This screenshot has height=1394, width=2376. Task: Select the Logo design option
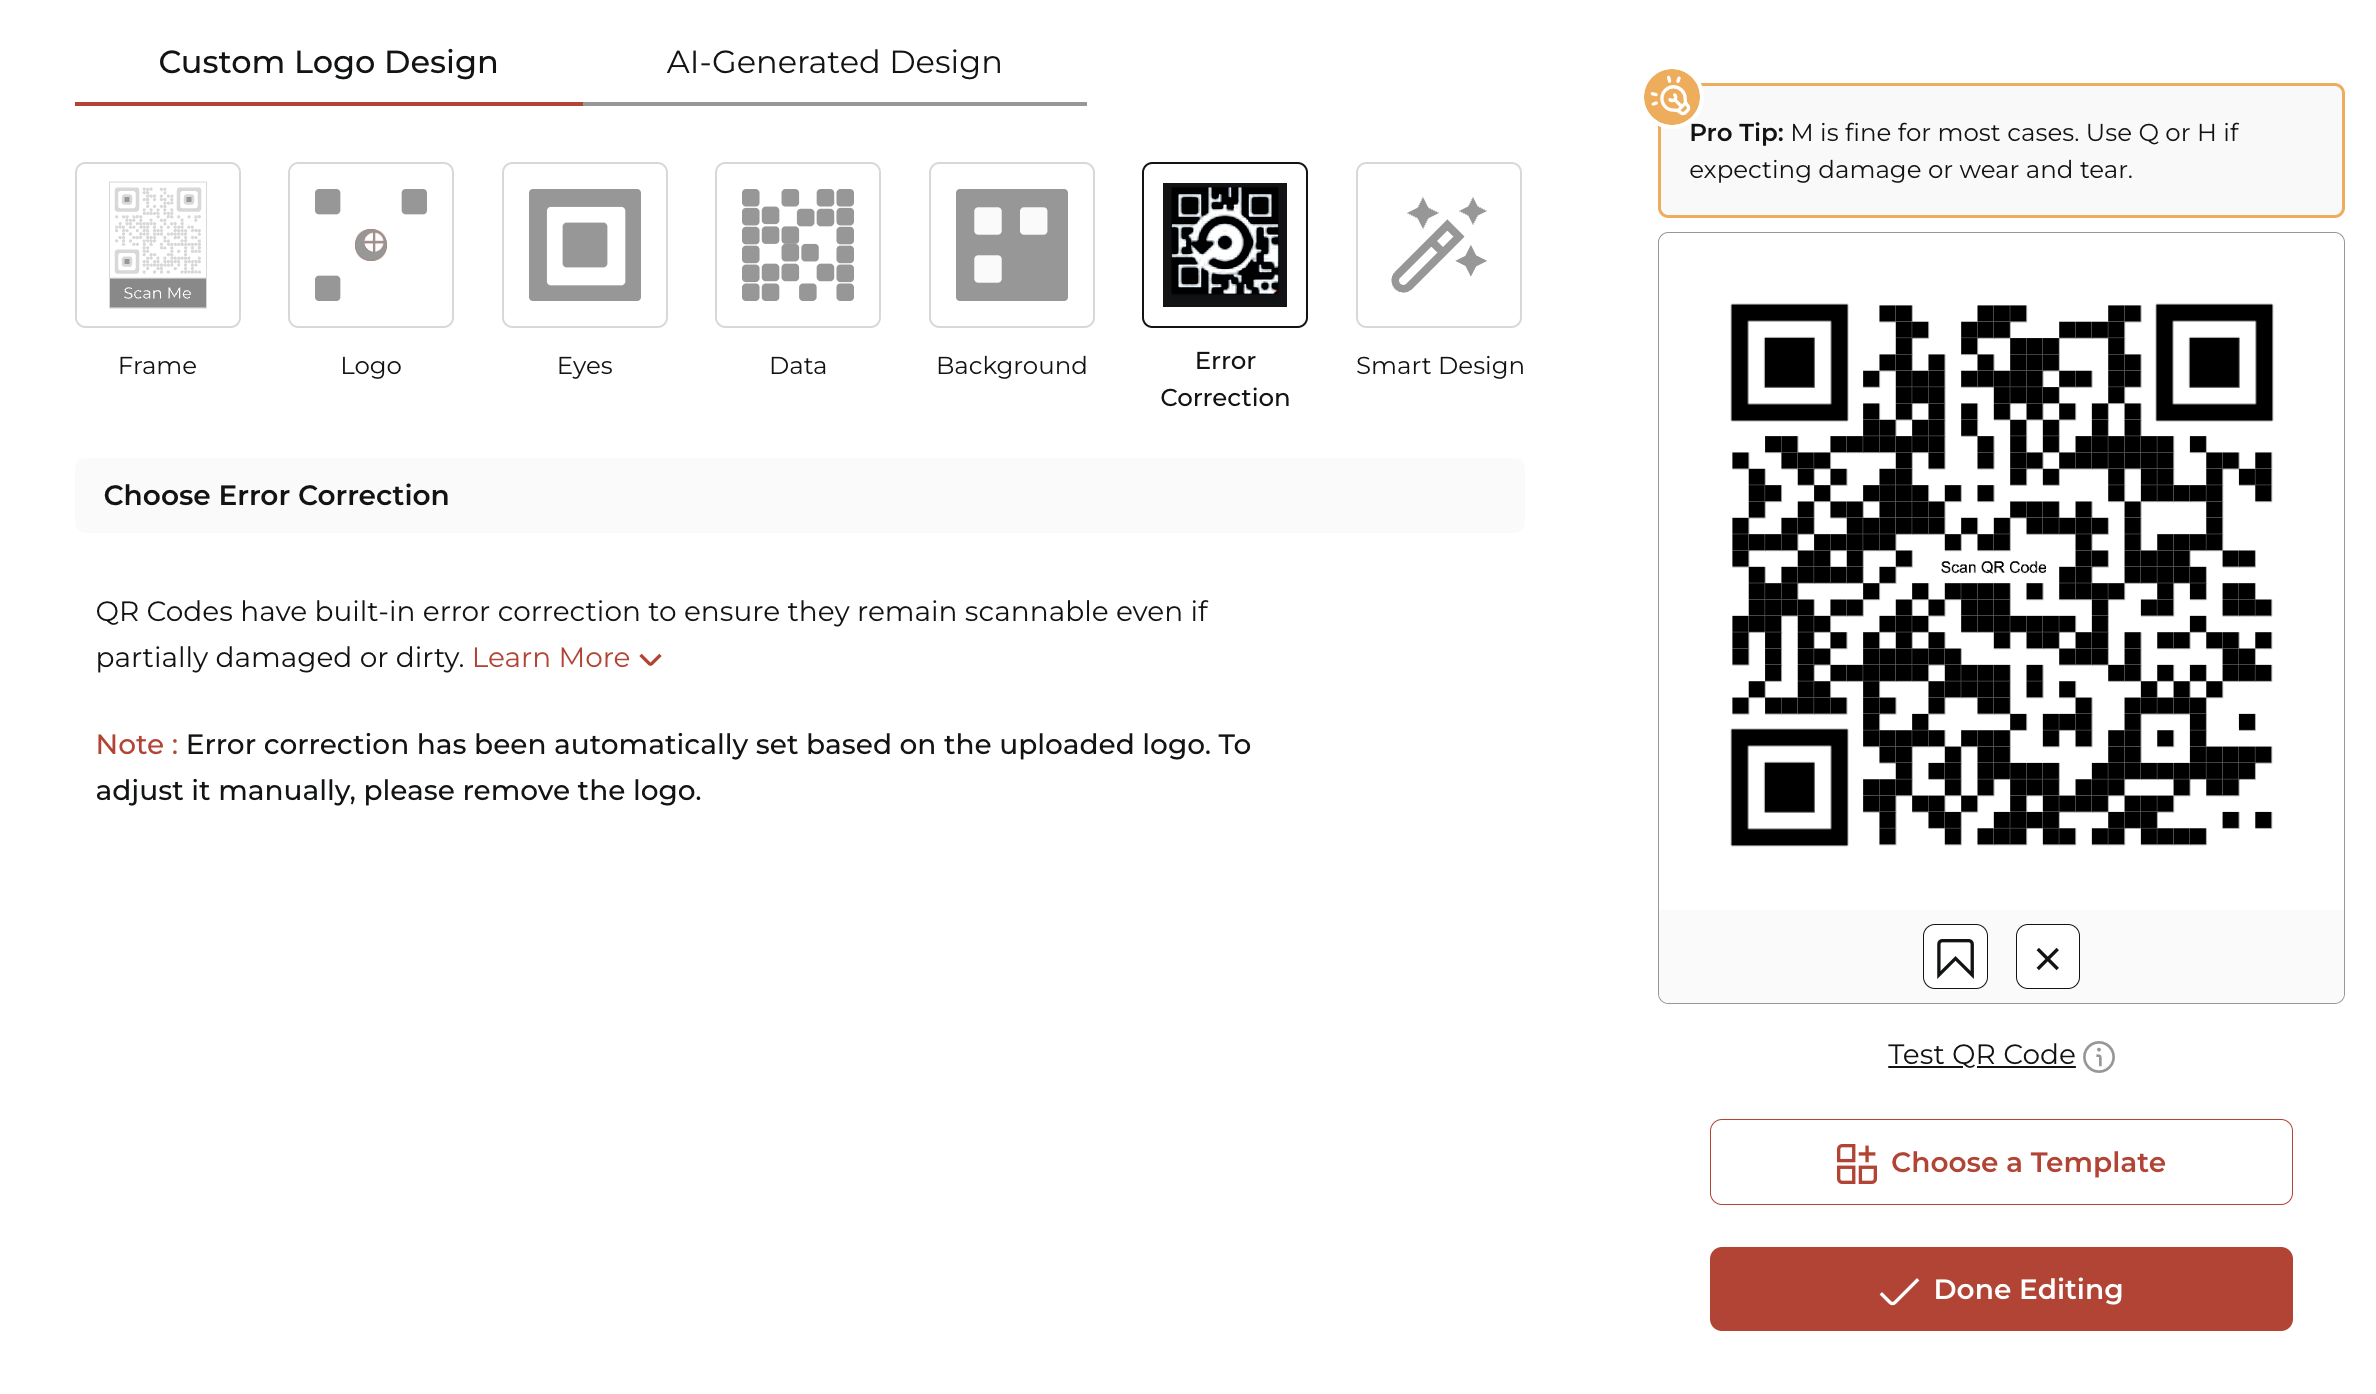pos(371,245)
